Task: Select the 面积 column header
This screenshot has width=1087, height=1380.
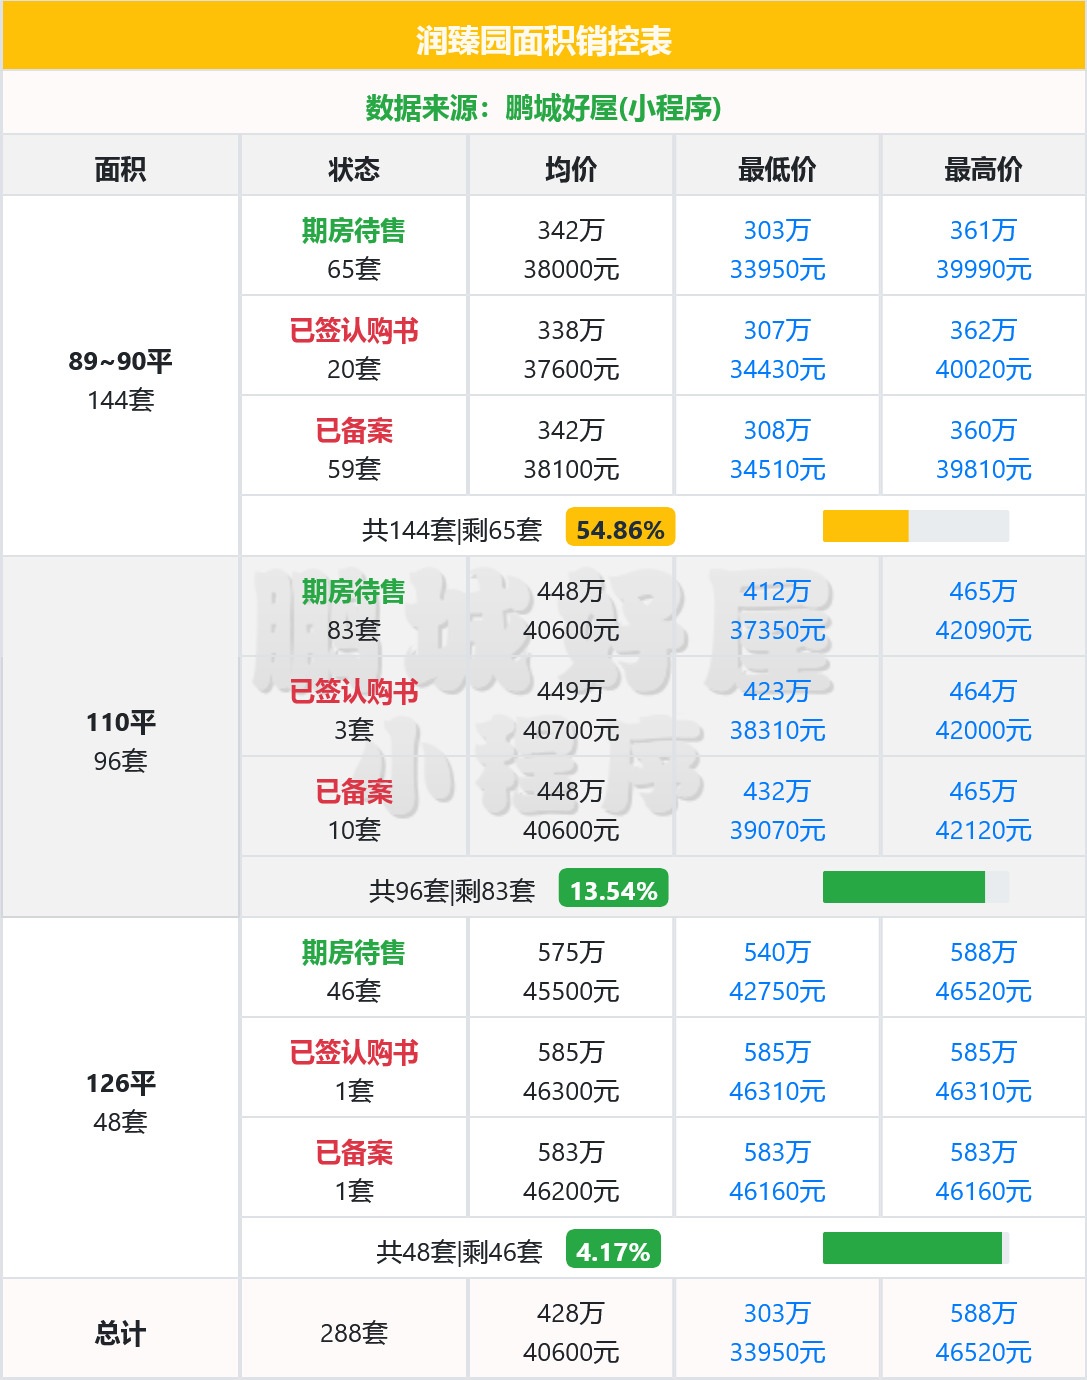Action: pos(120,169)
